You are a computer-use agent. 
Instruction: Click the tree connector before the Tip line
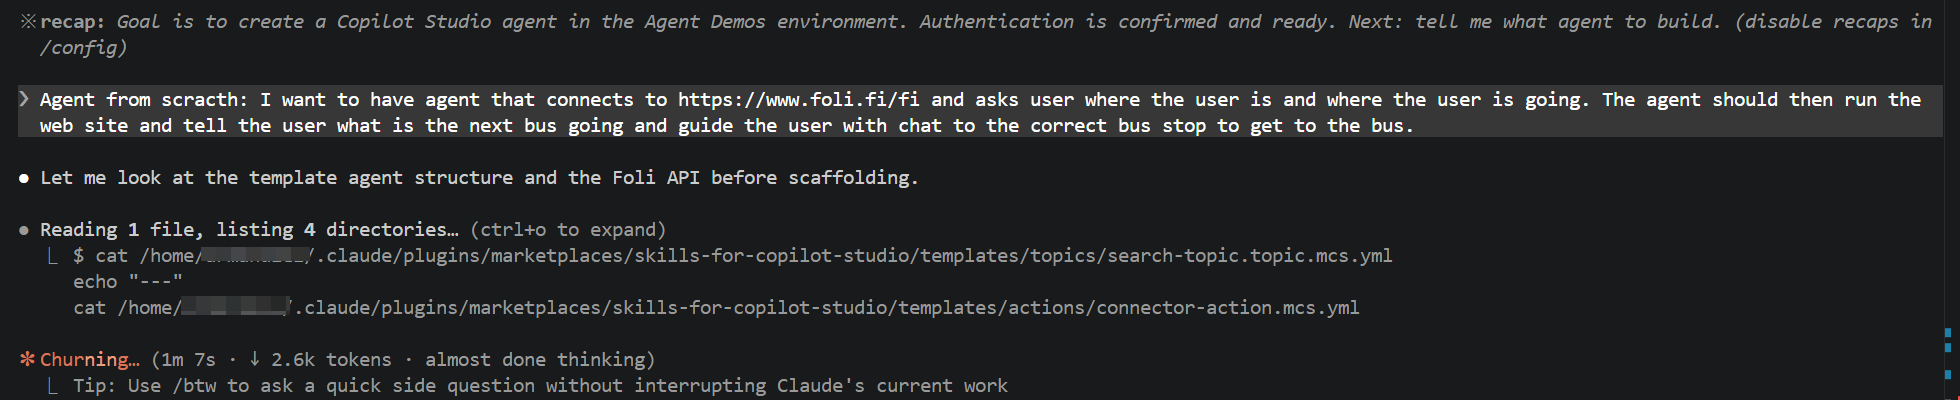click(52, 386)
